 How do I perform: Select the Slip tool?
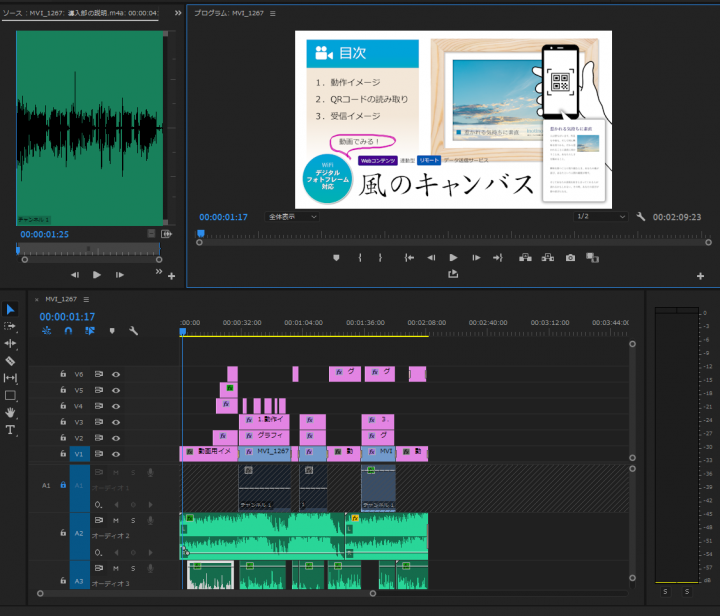coord(10,378)
